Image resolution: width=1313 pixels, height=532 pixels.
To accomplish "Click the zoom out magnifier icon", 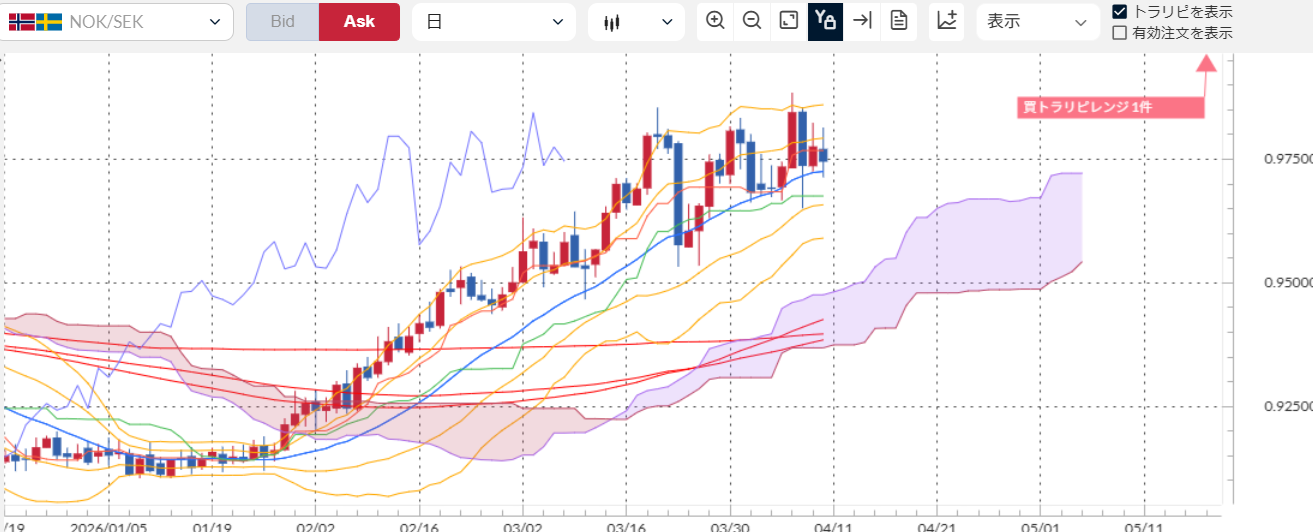I will coord(752,21).
